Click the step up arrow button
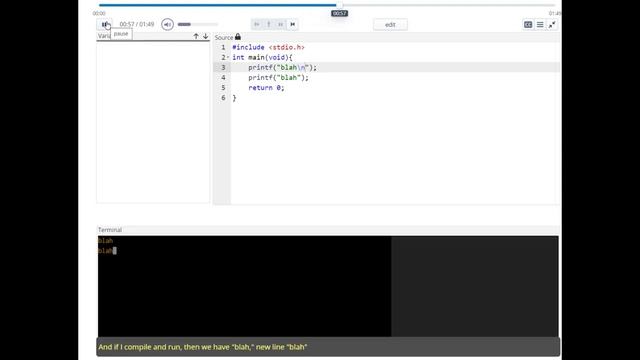Viewport: 640px width, 360px height. point(269,24)
